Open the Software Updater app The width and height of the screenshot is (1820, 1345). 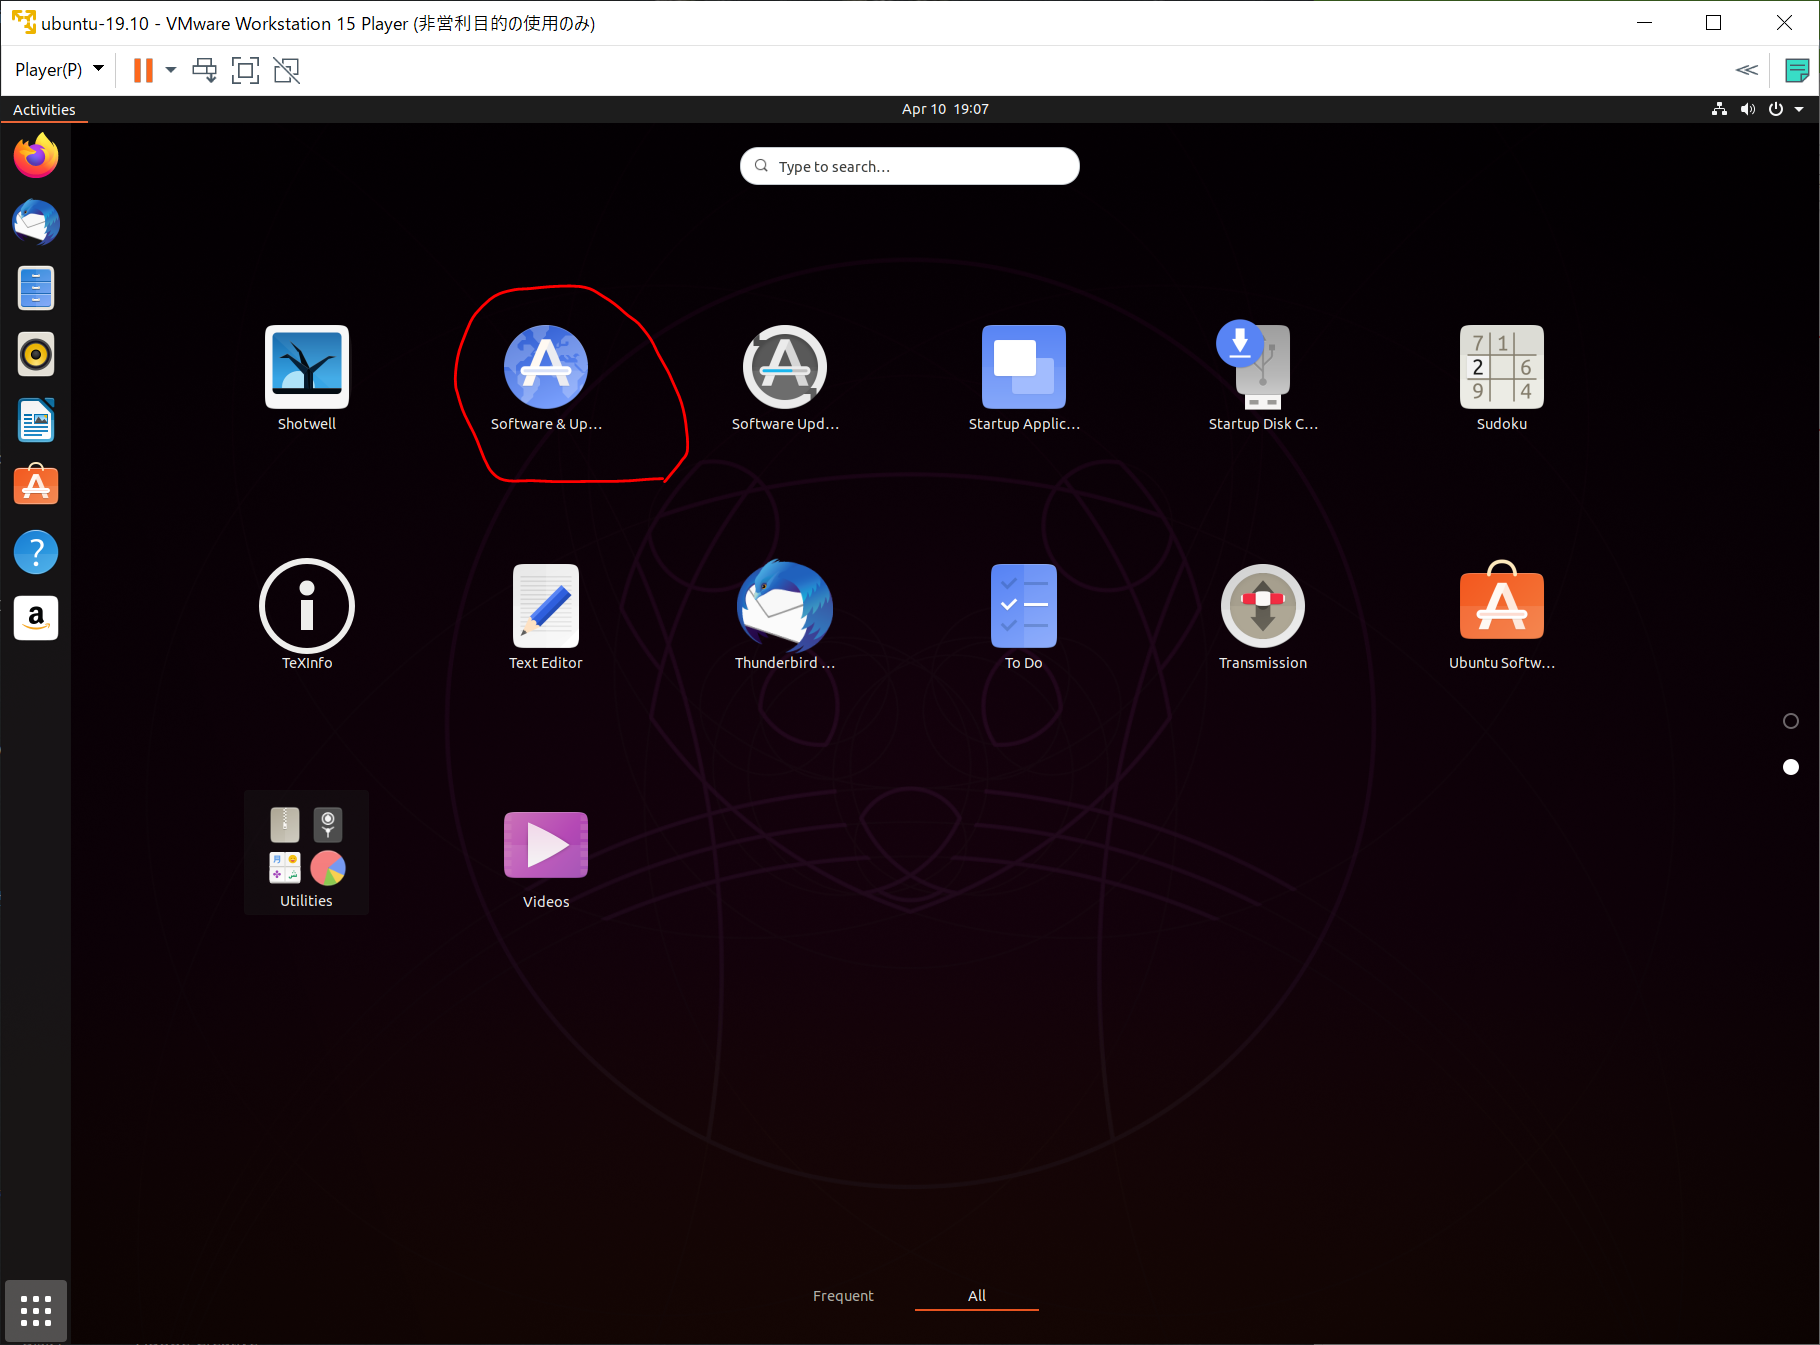(x=785, y=378)
